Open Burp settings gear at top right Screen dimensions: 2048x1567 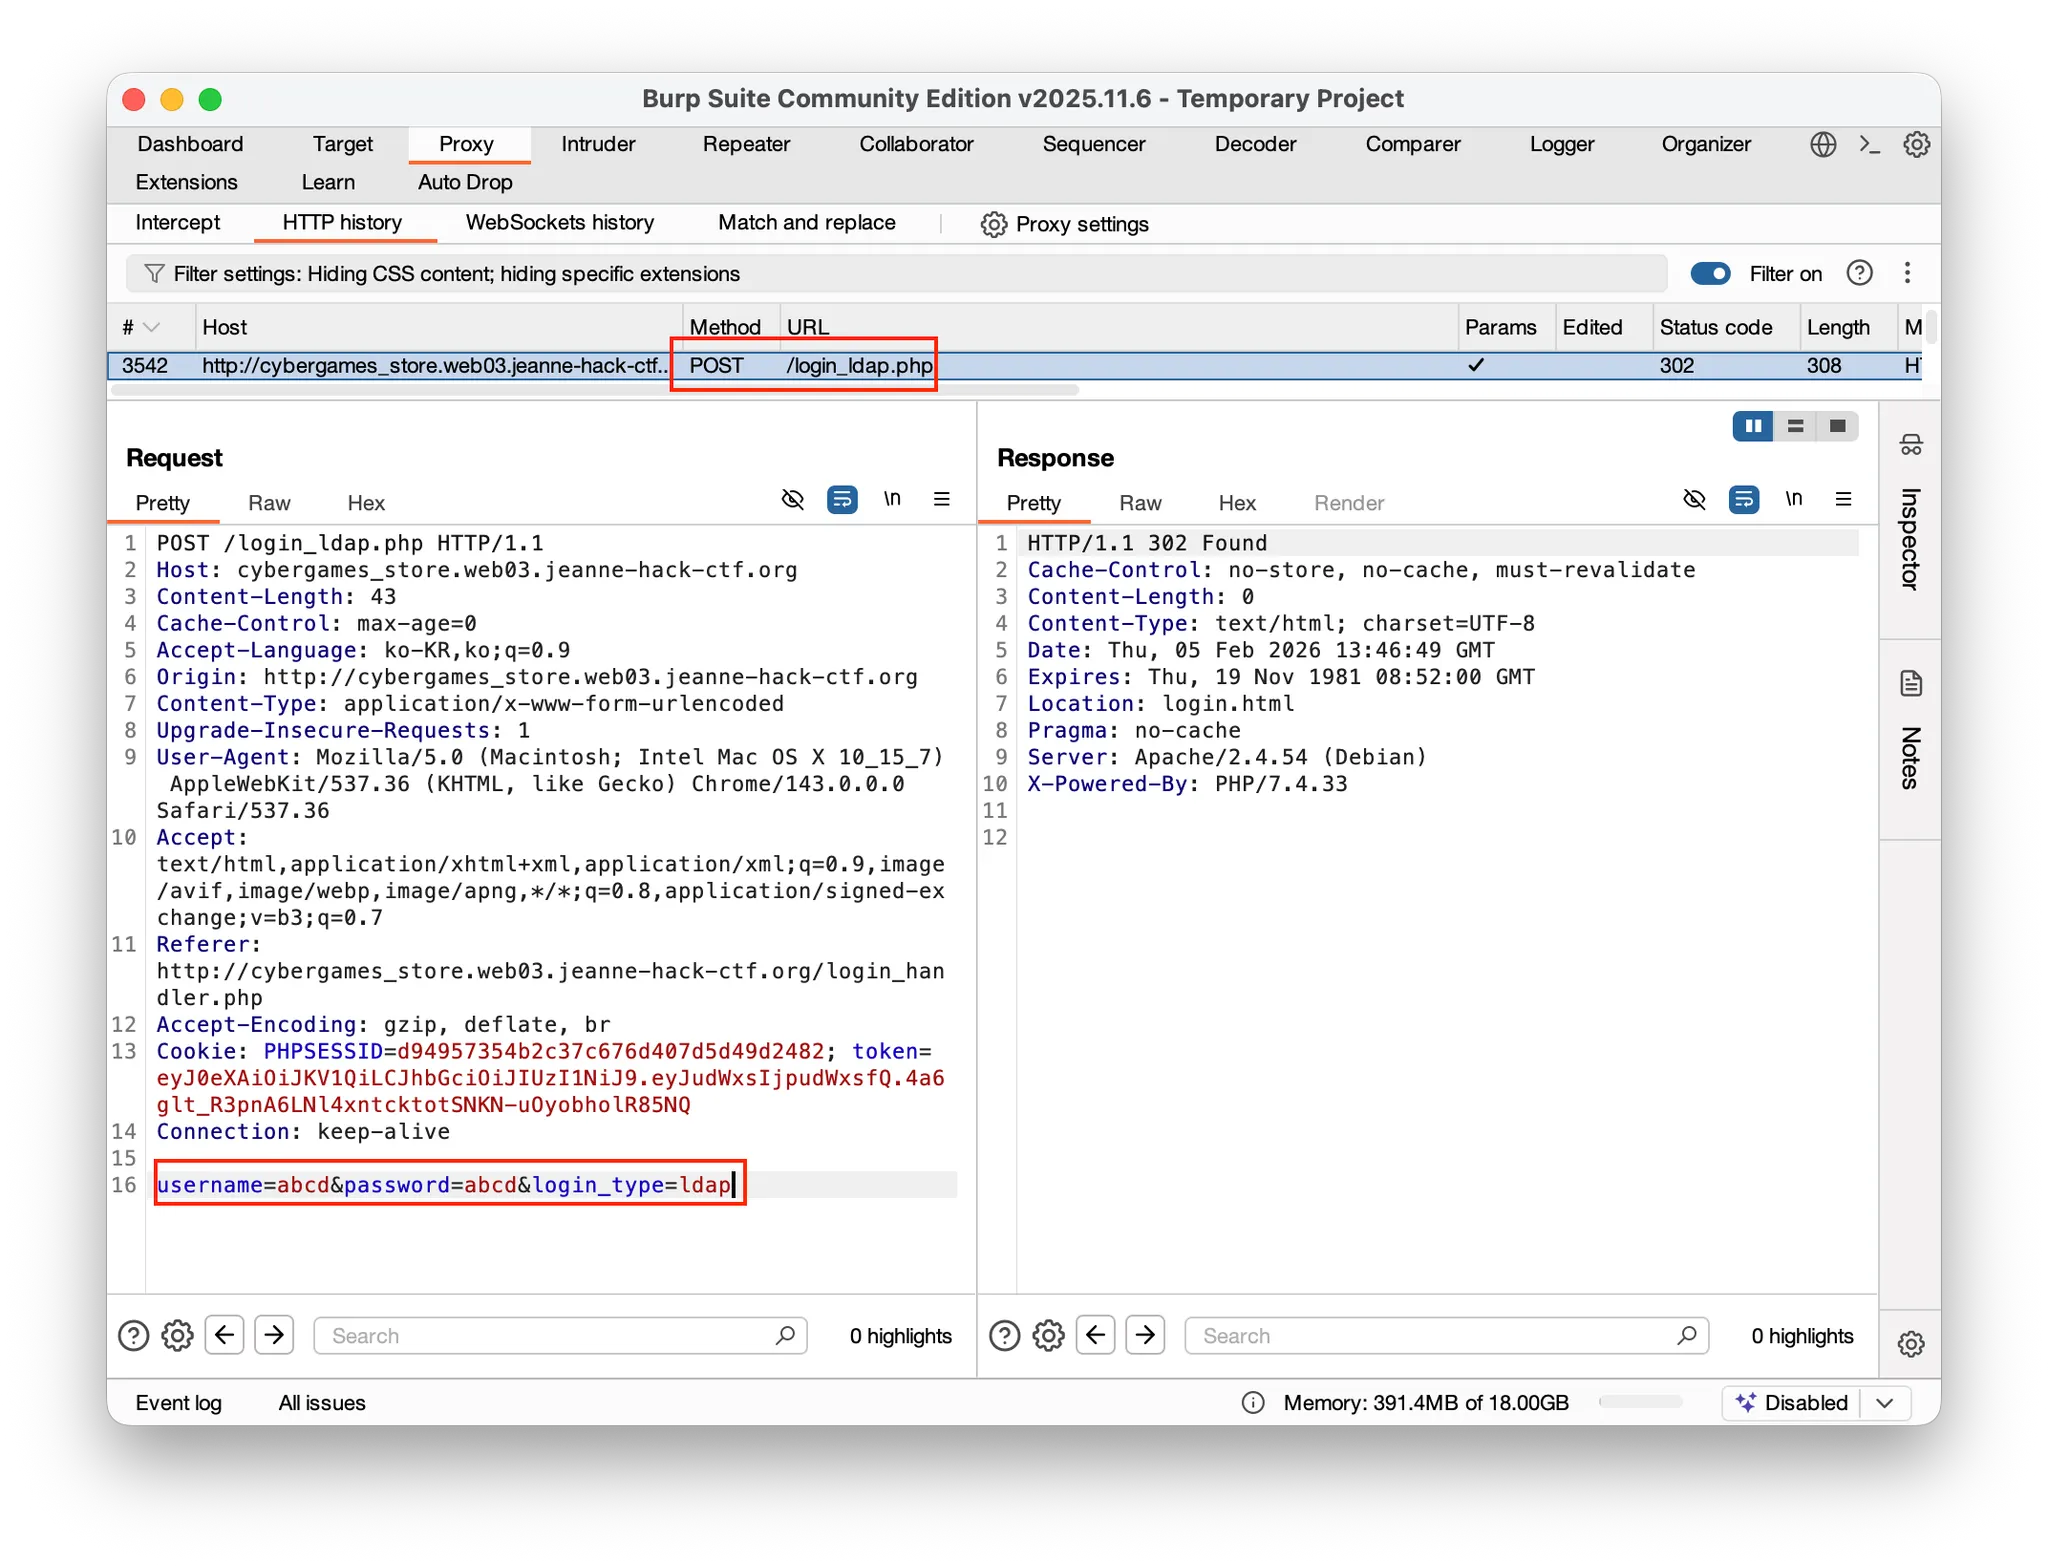click(1916, 144)
